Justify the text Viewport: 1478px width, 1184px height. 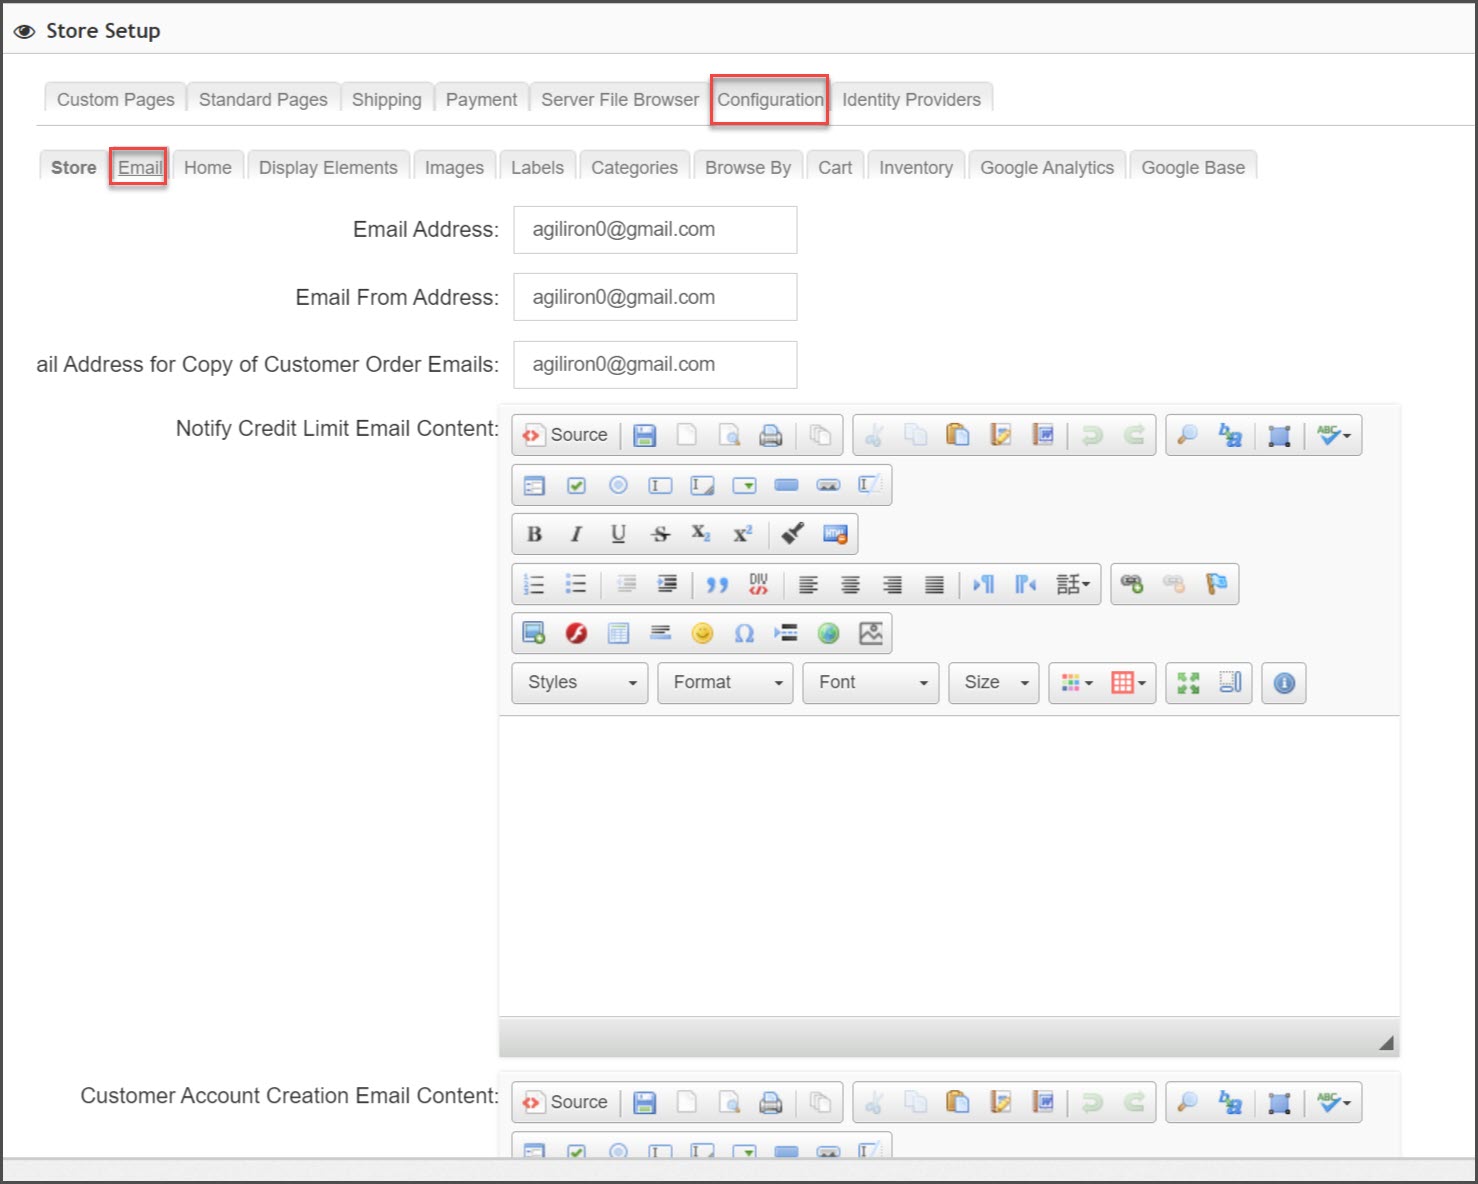(x=934, y=584)
